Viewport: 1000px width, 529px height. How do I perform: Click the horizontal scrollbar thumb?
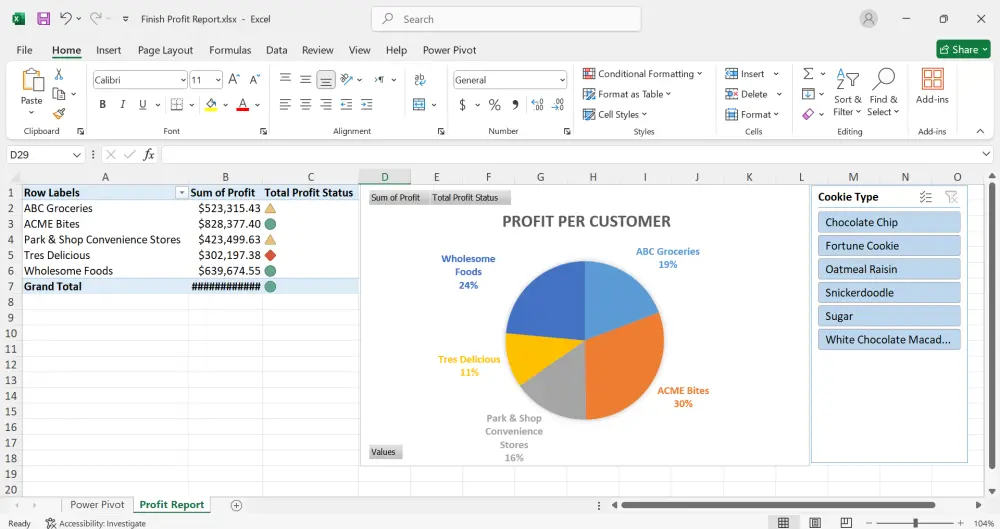(778, 505)
